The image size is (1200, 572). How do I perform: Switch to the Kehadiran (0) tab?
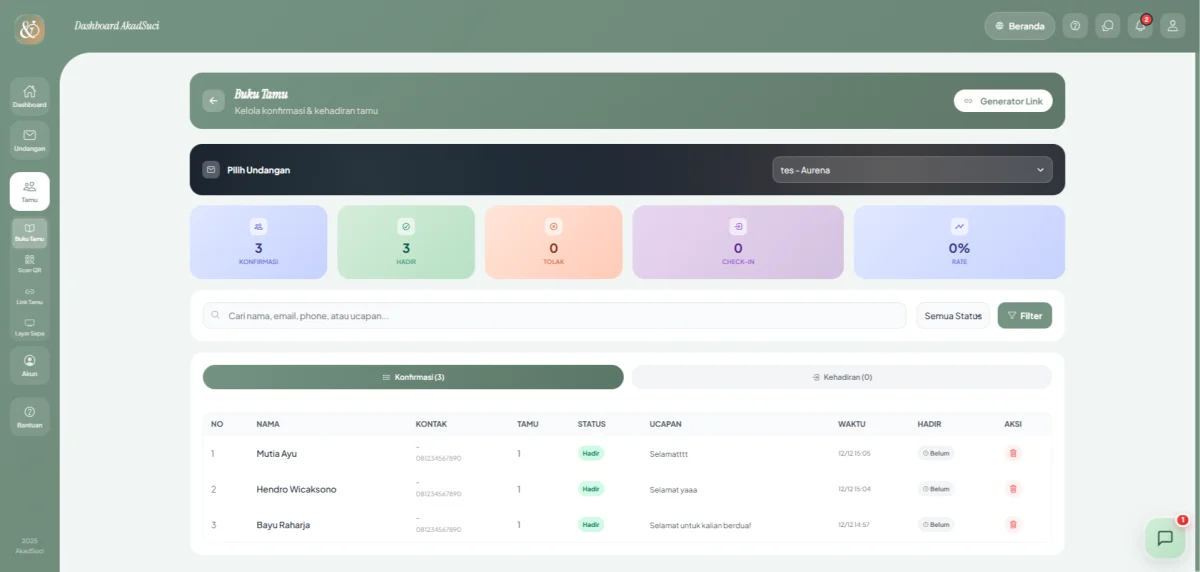pyautogui.click(x=841, y=377)
